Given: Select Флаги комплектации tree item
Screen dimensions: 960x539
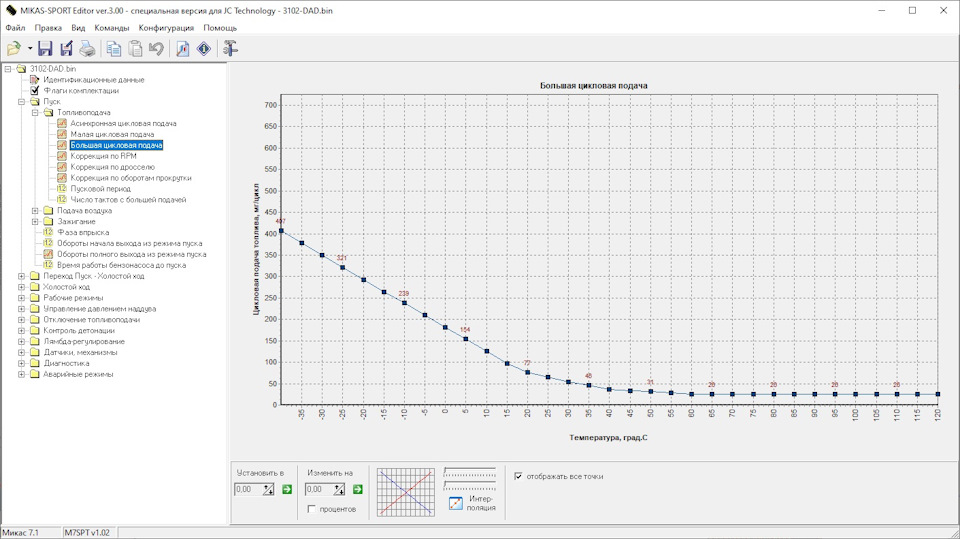Looking at the screenshot, I should (x=81, y=91).
